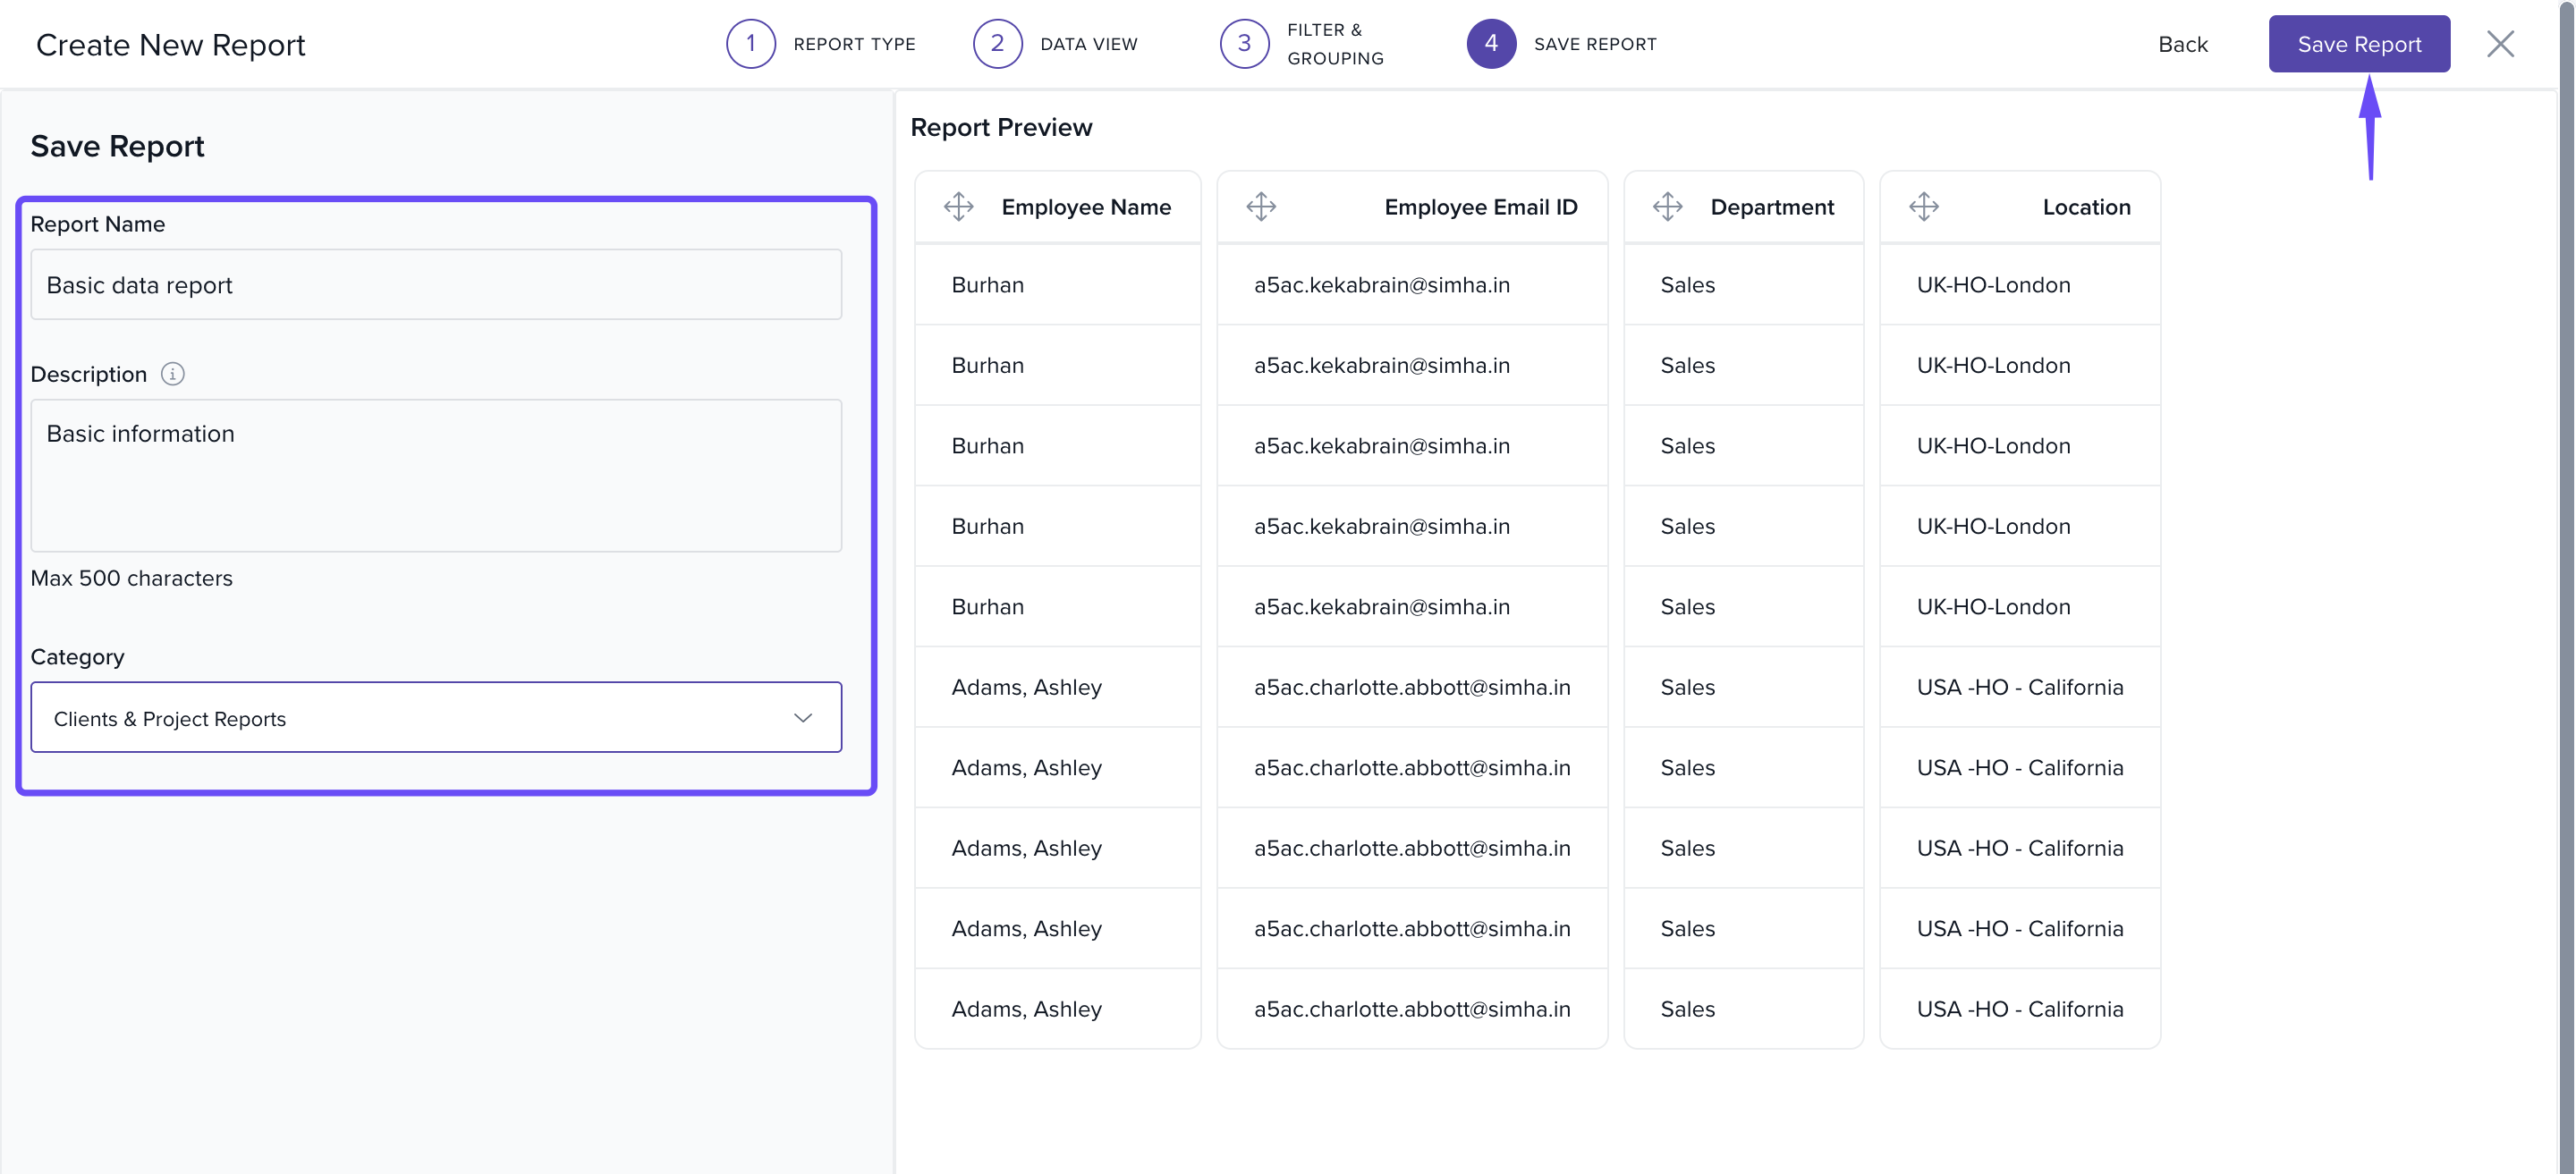Viewport: 2576px width, 1174px height.
Task: Click step 1 circle icon
Action: coord(750,44)
